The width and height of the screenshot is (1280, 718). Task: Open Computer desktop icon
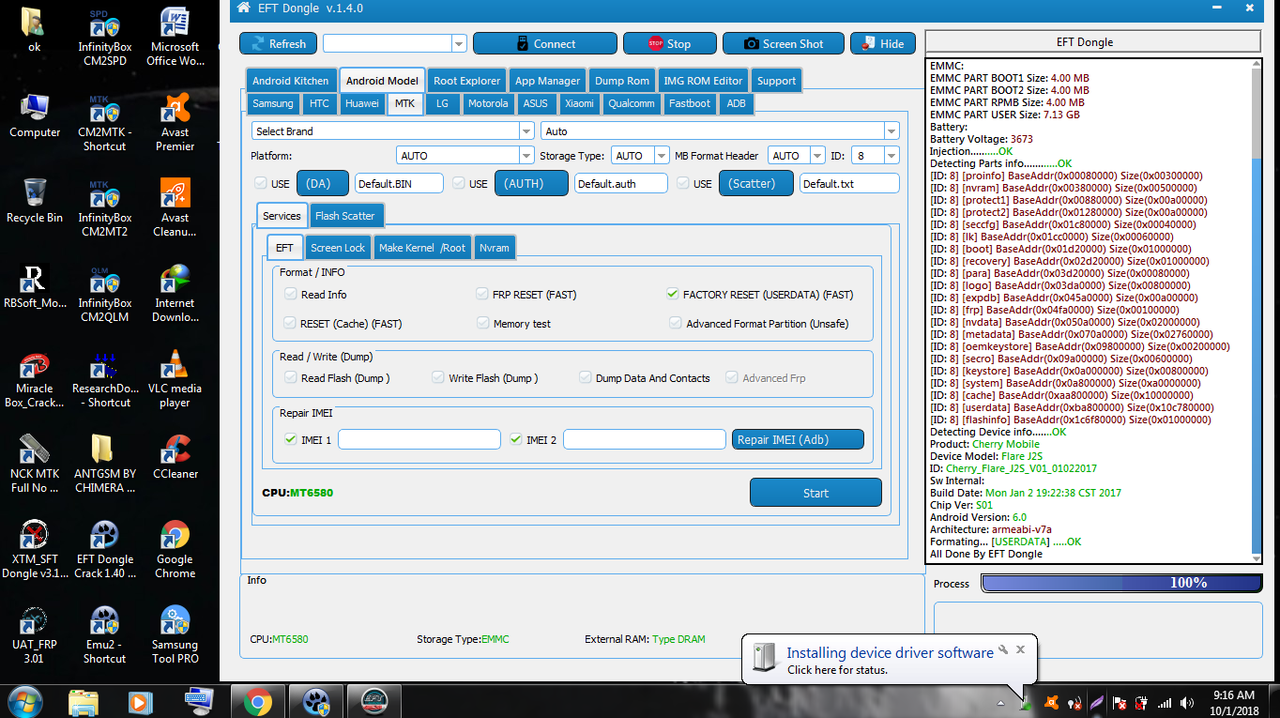pos(34,115)
